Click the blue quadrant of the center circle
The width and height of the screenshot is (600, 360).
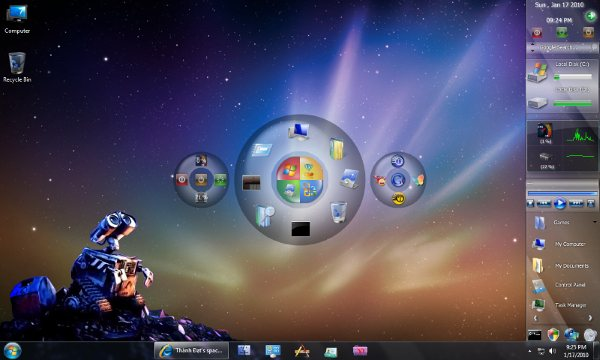(x=311, y=191)
